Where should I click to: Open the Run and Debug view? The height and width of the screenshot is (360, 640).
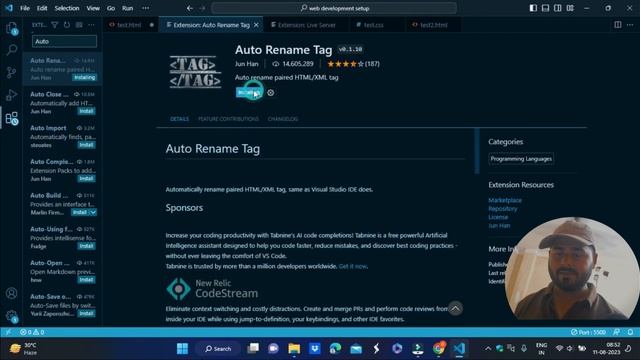pos(11,95)
